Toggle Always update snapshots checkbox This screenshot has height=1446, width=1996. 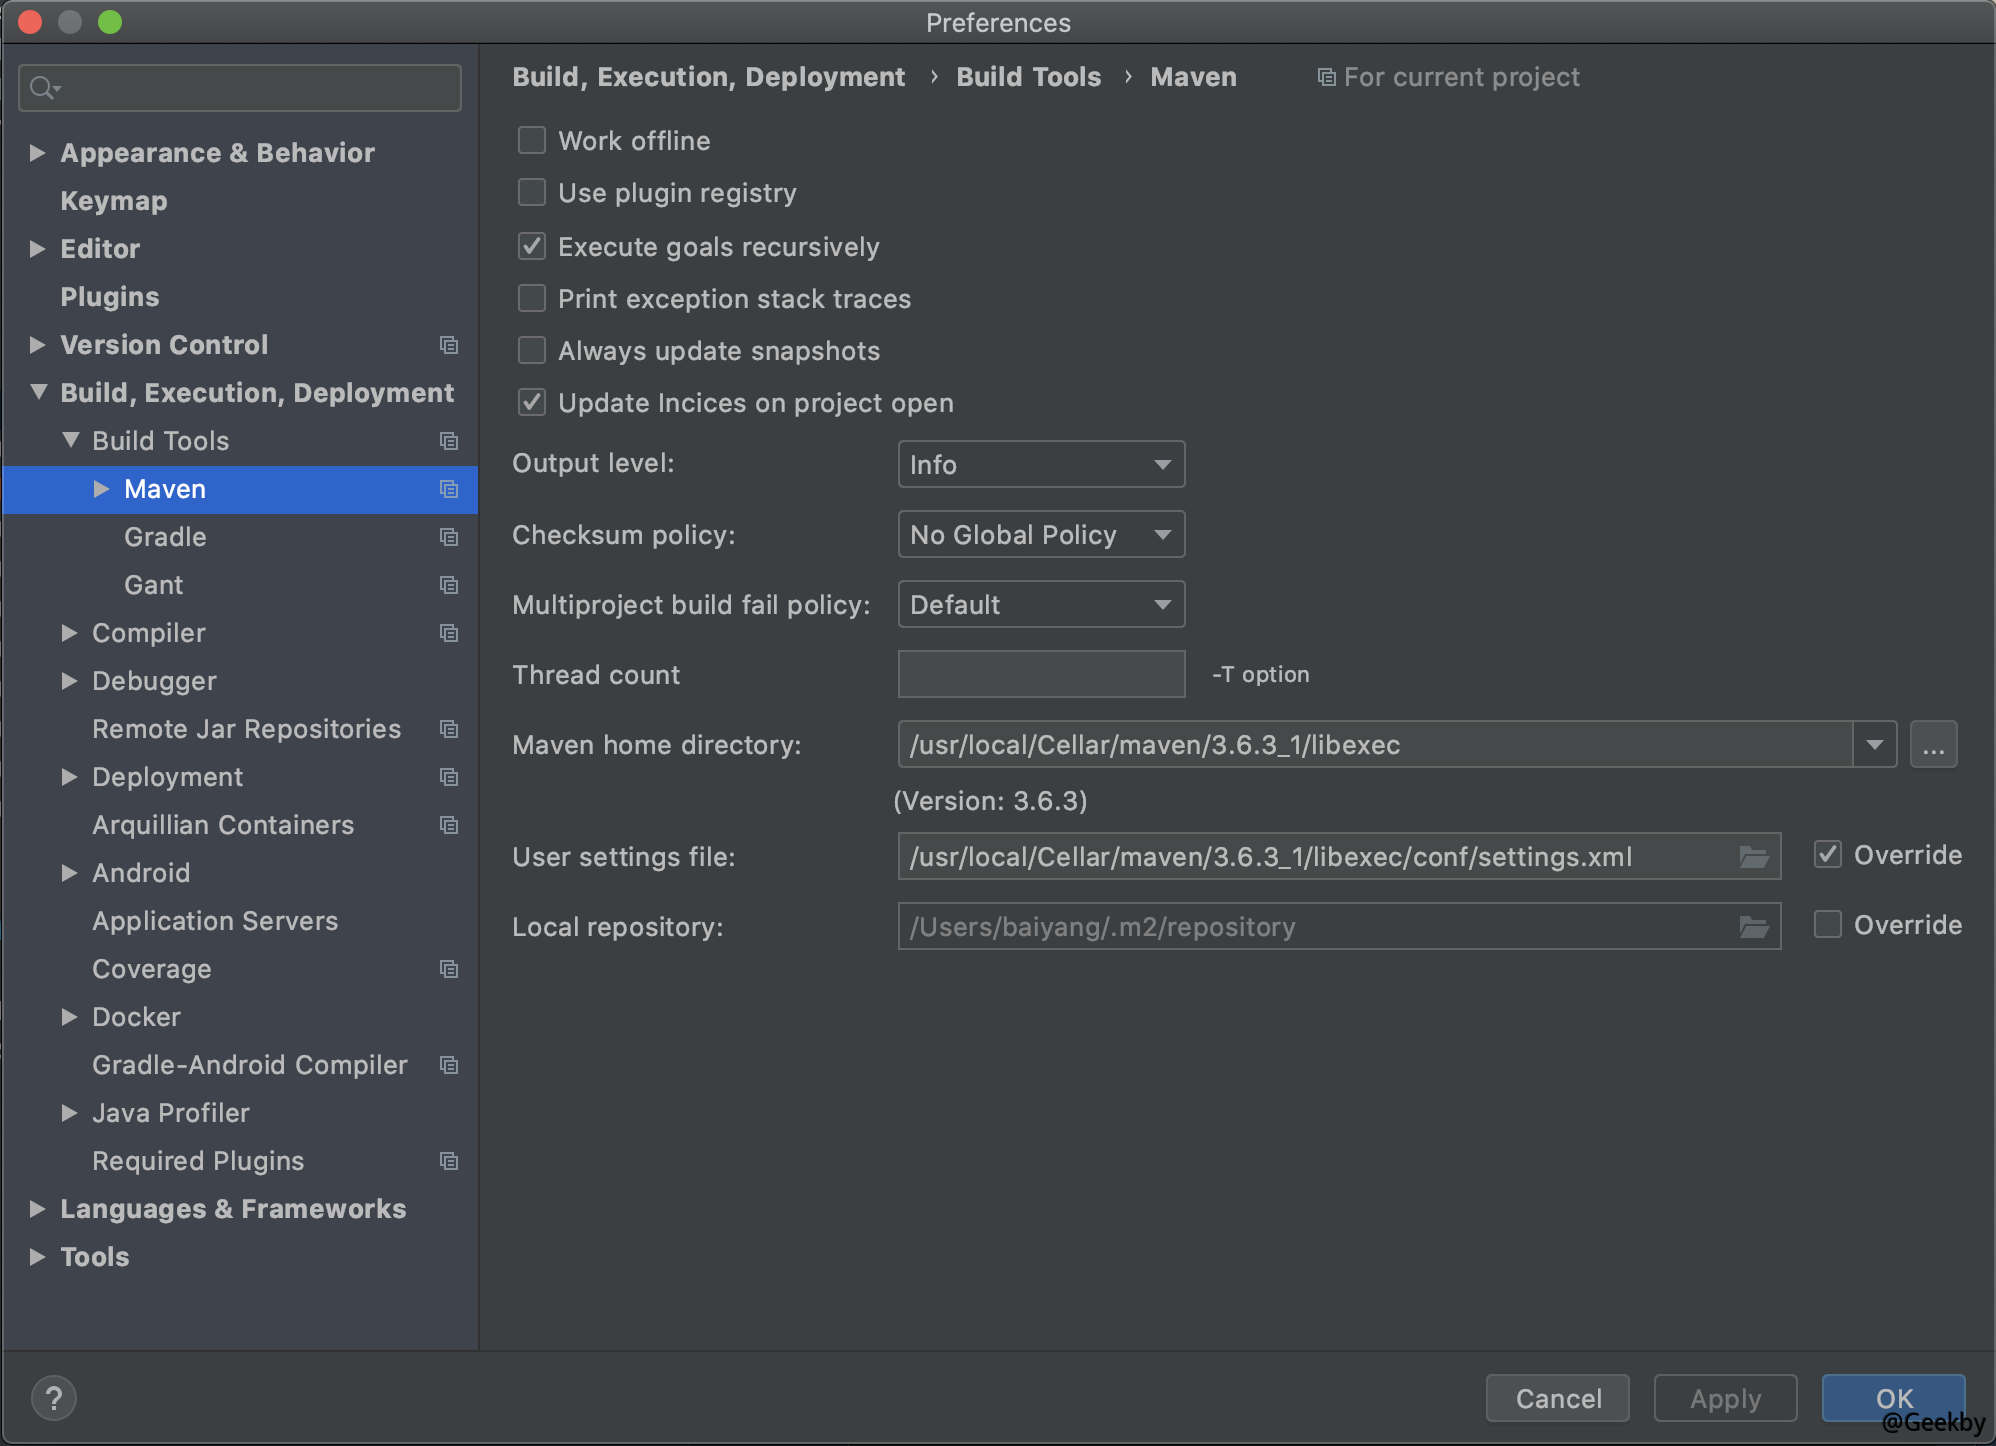pyautogui.click(x=532, y=350)
